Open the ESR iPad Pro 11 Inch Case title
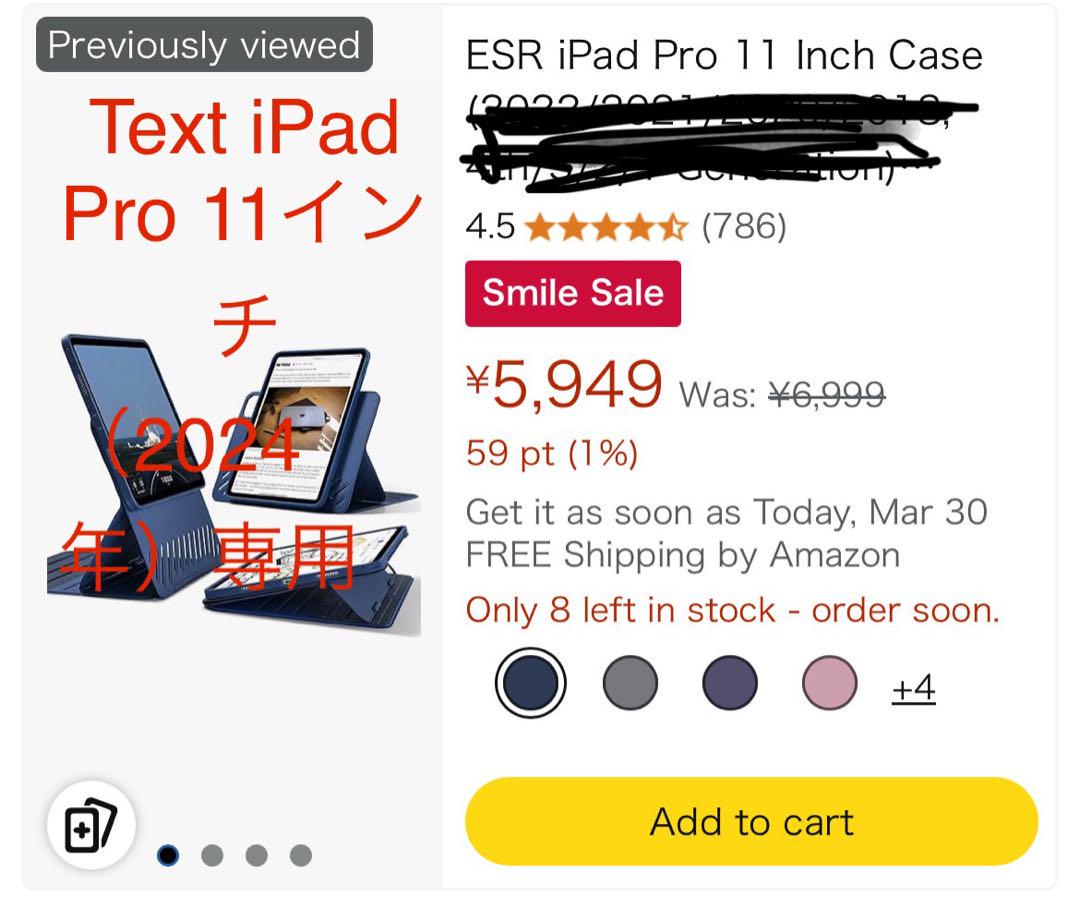This screenshot has width=1080, height=899. tap(724, 55)
